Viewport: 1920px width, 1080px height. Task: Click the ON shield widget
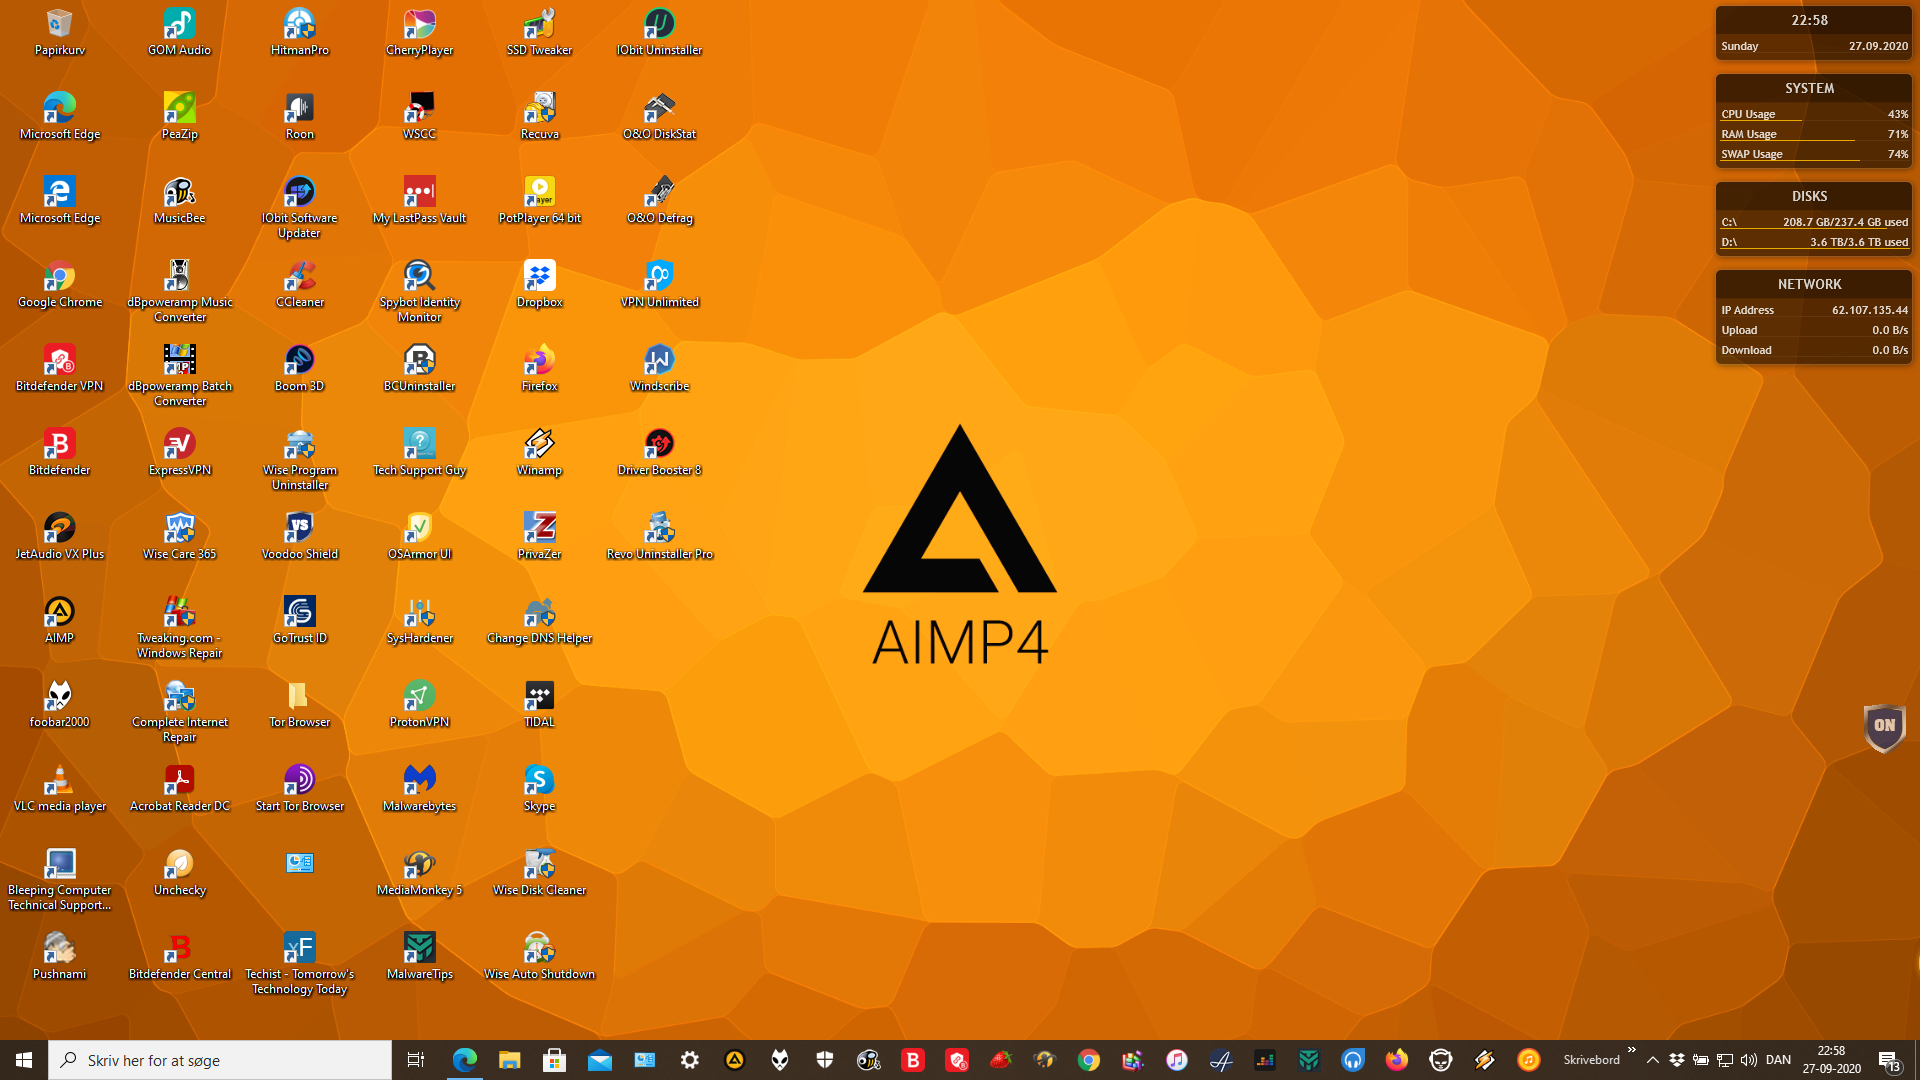[1884, 726]
